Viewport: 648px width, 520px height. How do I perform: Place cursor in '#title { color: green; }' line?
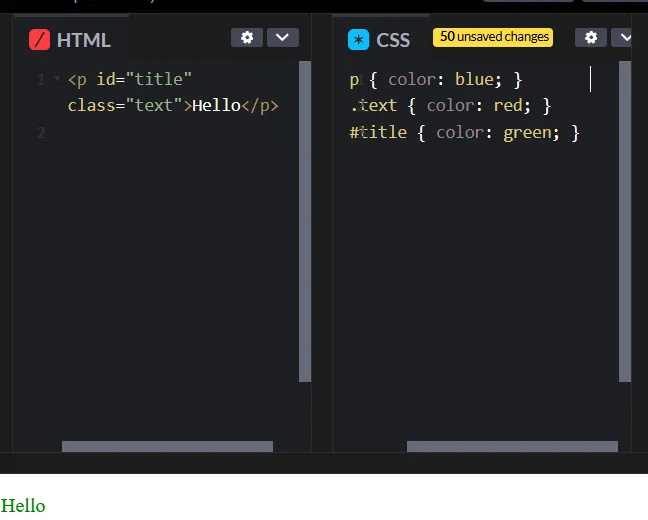point(465,133)
